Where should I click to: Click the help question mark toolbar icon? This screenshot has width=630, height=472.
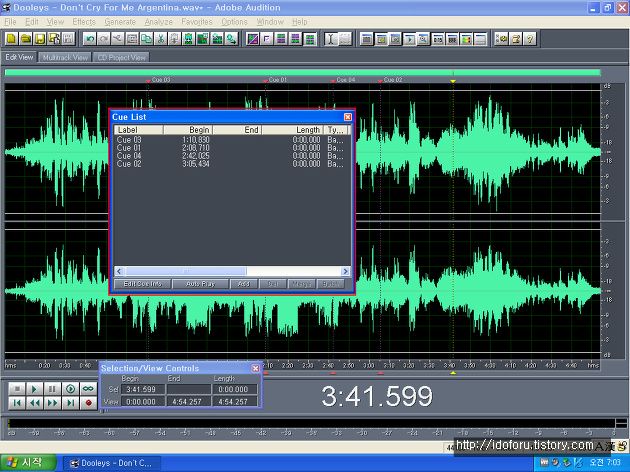coord(530,39)
